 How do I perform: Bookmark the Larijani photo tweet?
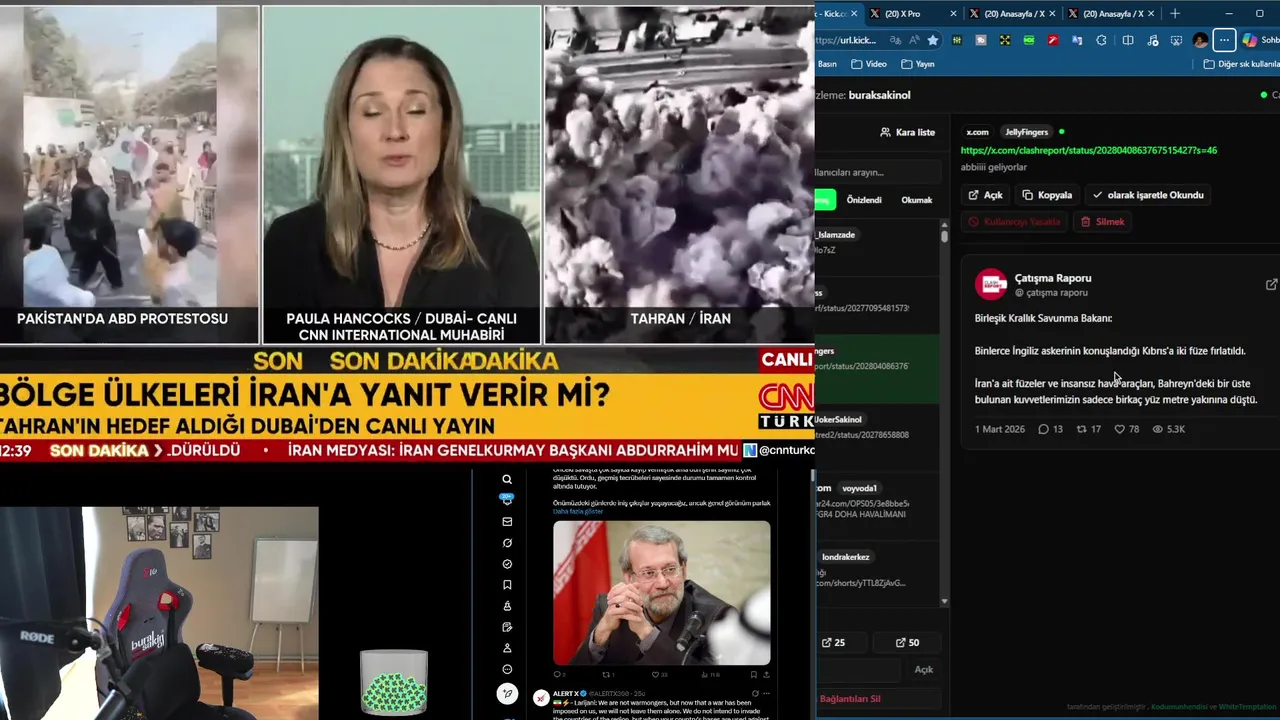(754, 674)
